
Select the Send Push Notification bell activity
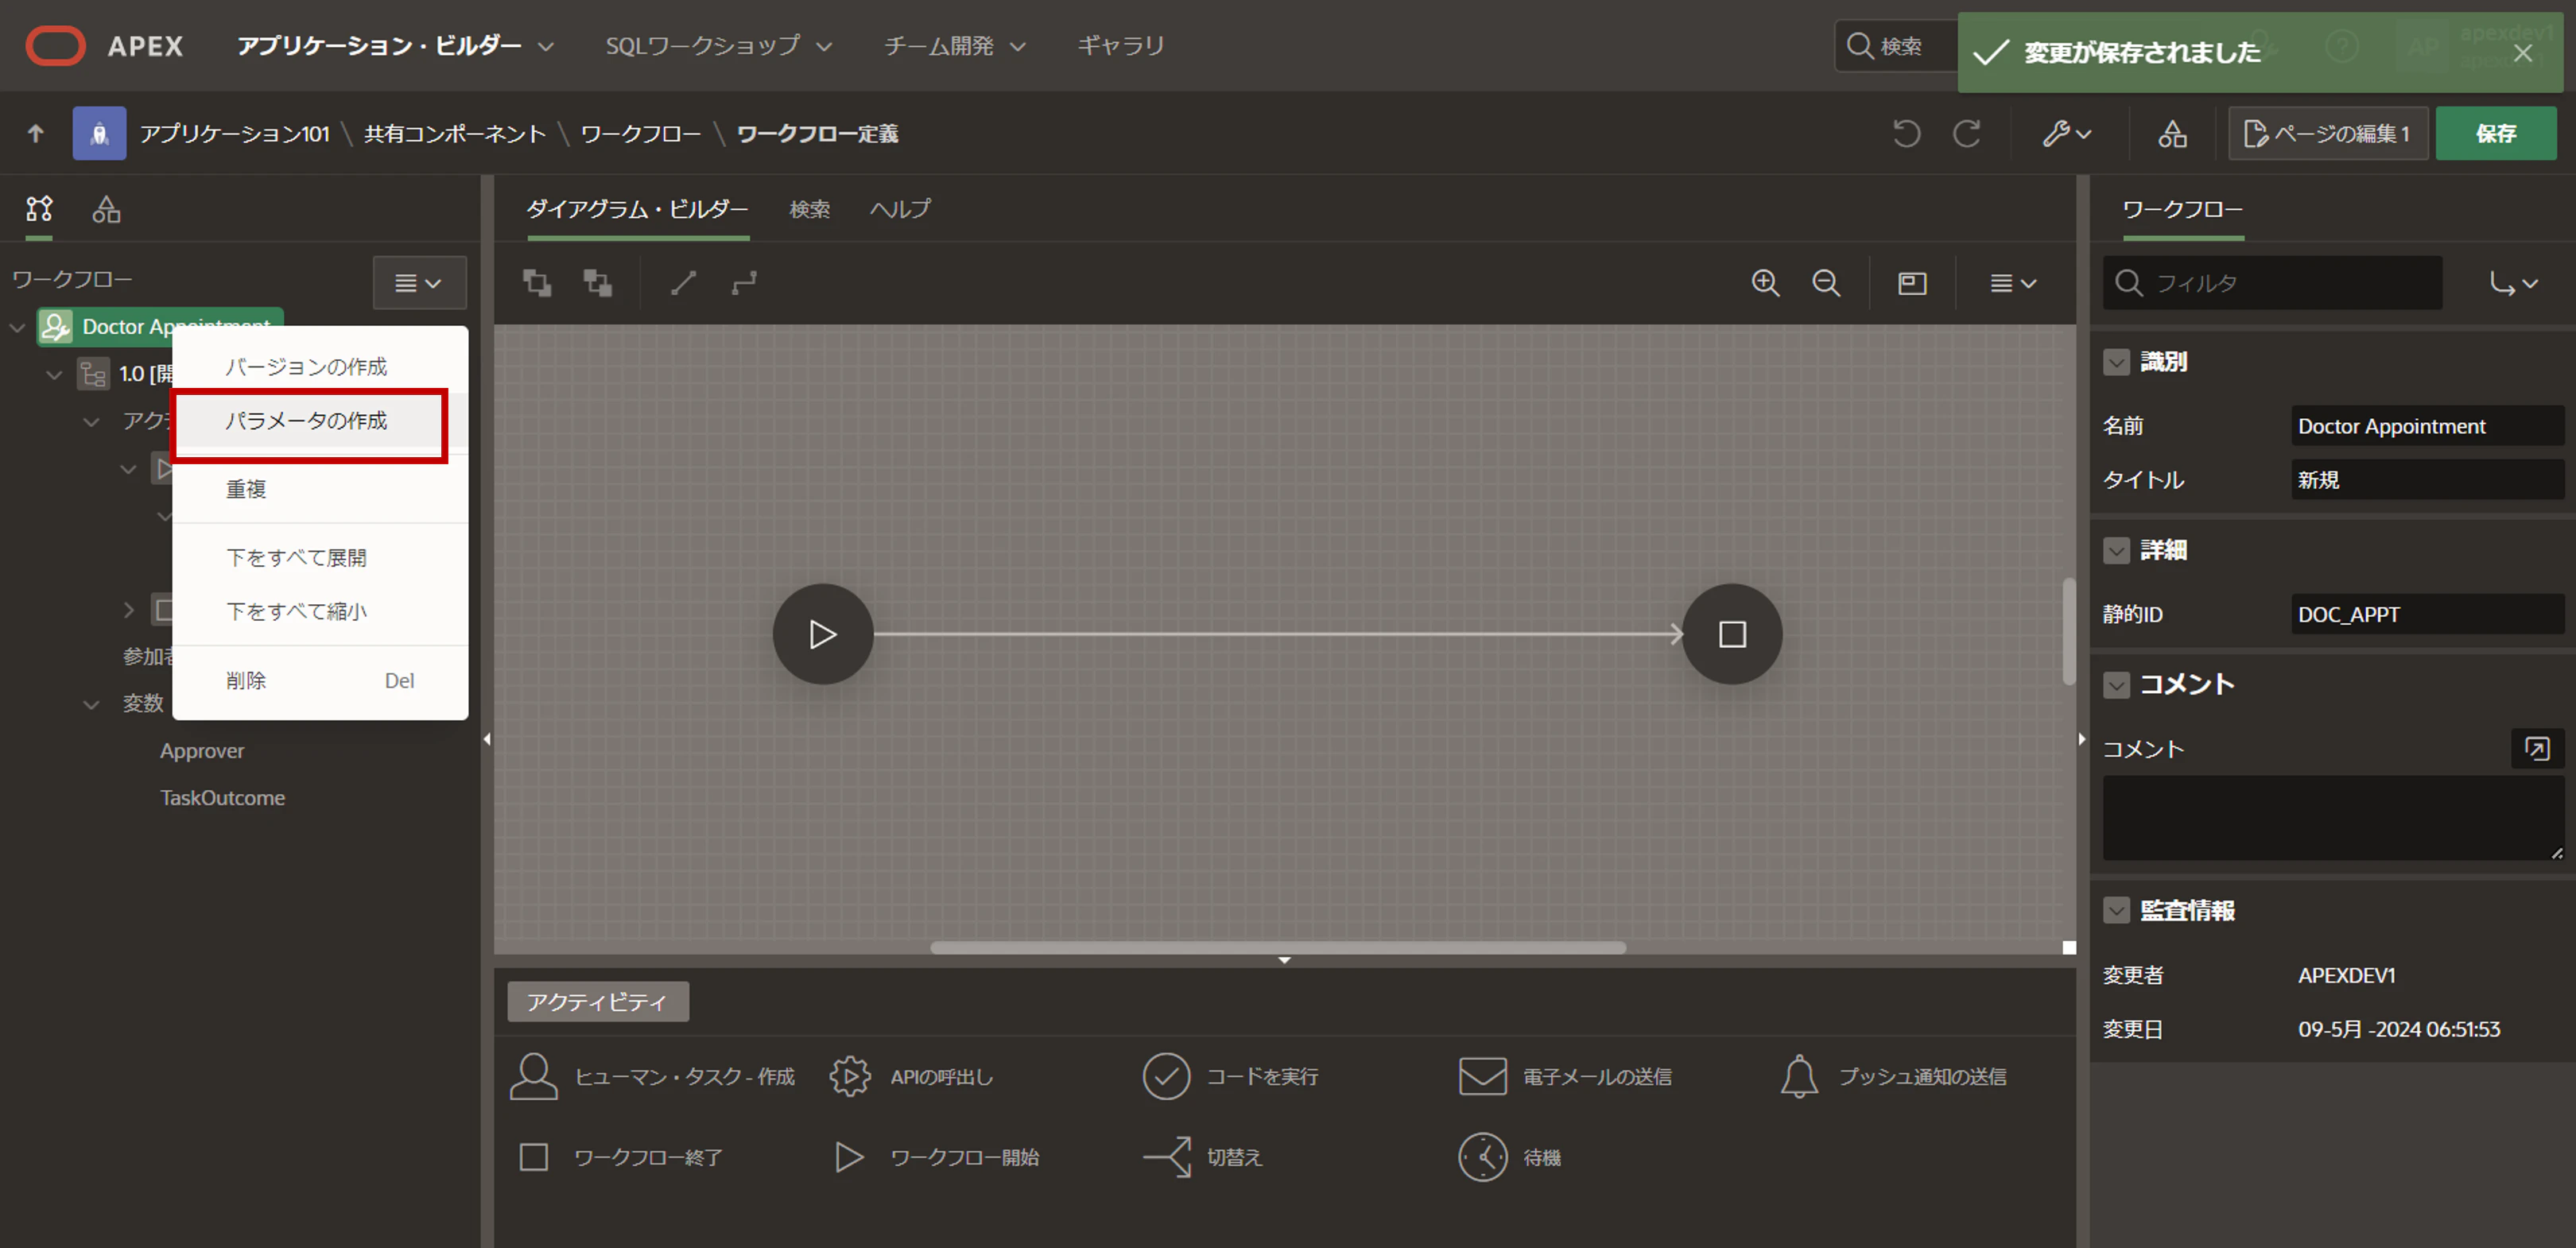click(1799, 1076)
